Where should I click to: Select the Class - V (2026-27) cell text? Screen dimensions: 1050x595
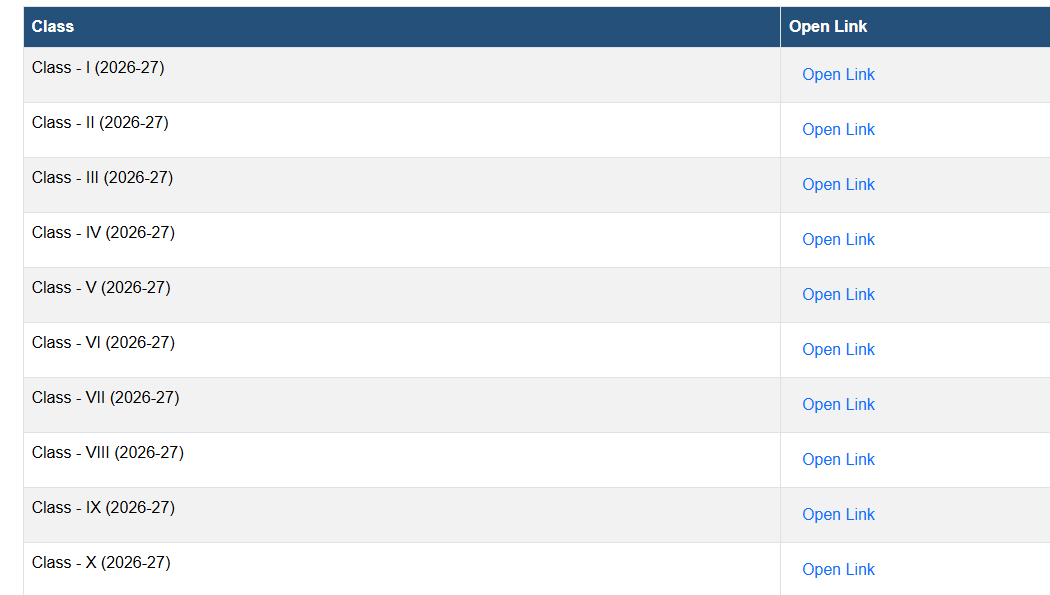pyautogui.click(x=101, y=287)
